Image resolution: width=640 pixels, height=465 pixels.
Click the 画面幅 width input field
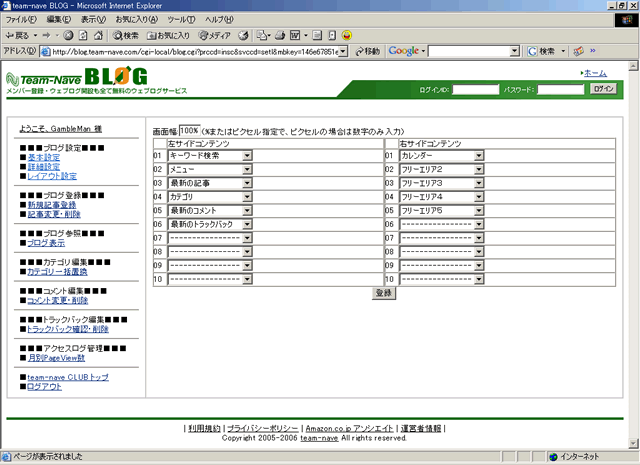tap(189, 131)
